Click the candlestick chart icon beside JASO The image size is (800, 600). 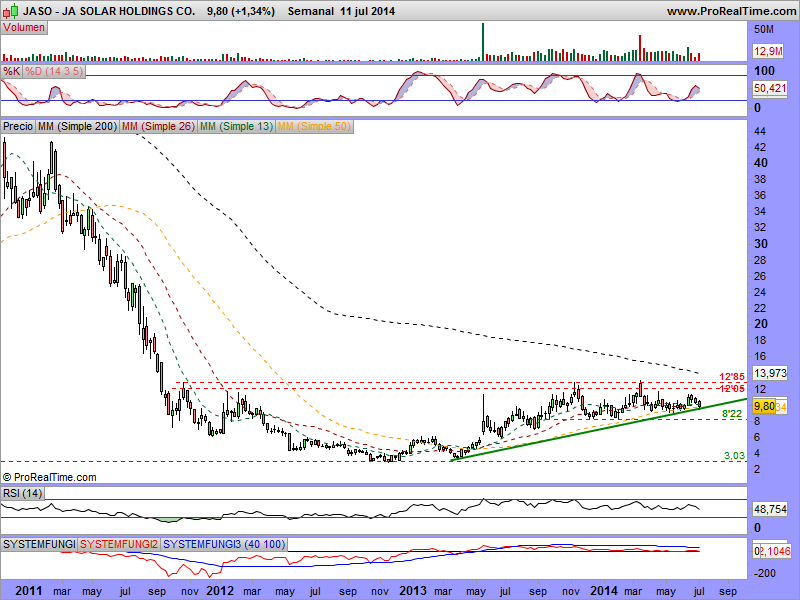click(x=11, y=10)
